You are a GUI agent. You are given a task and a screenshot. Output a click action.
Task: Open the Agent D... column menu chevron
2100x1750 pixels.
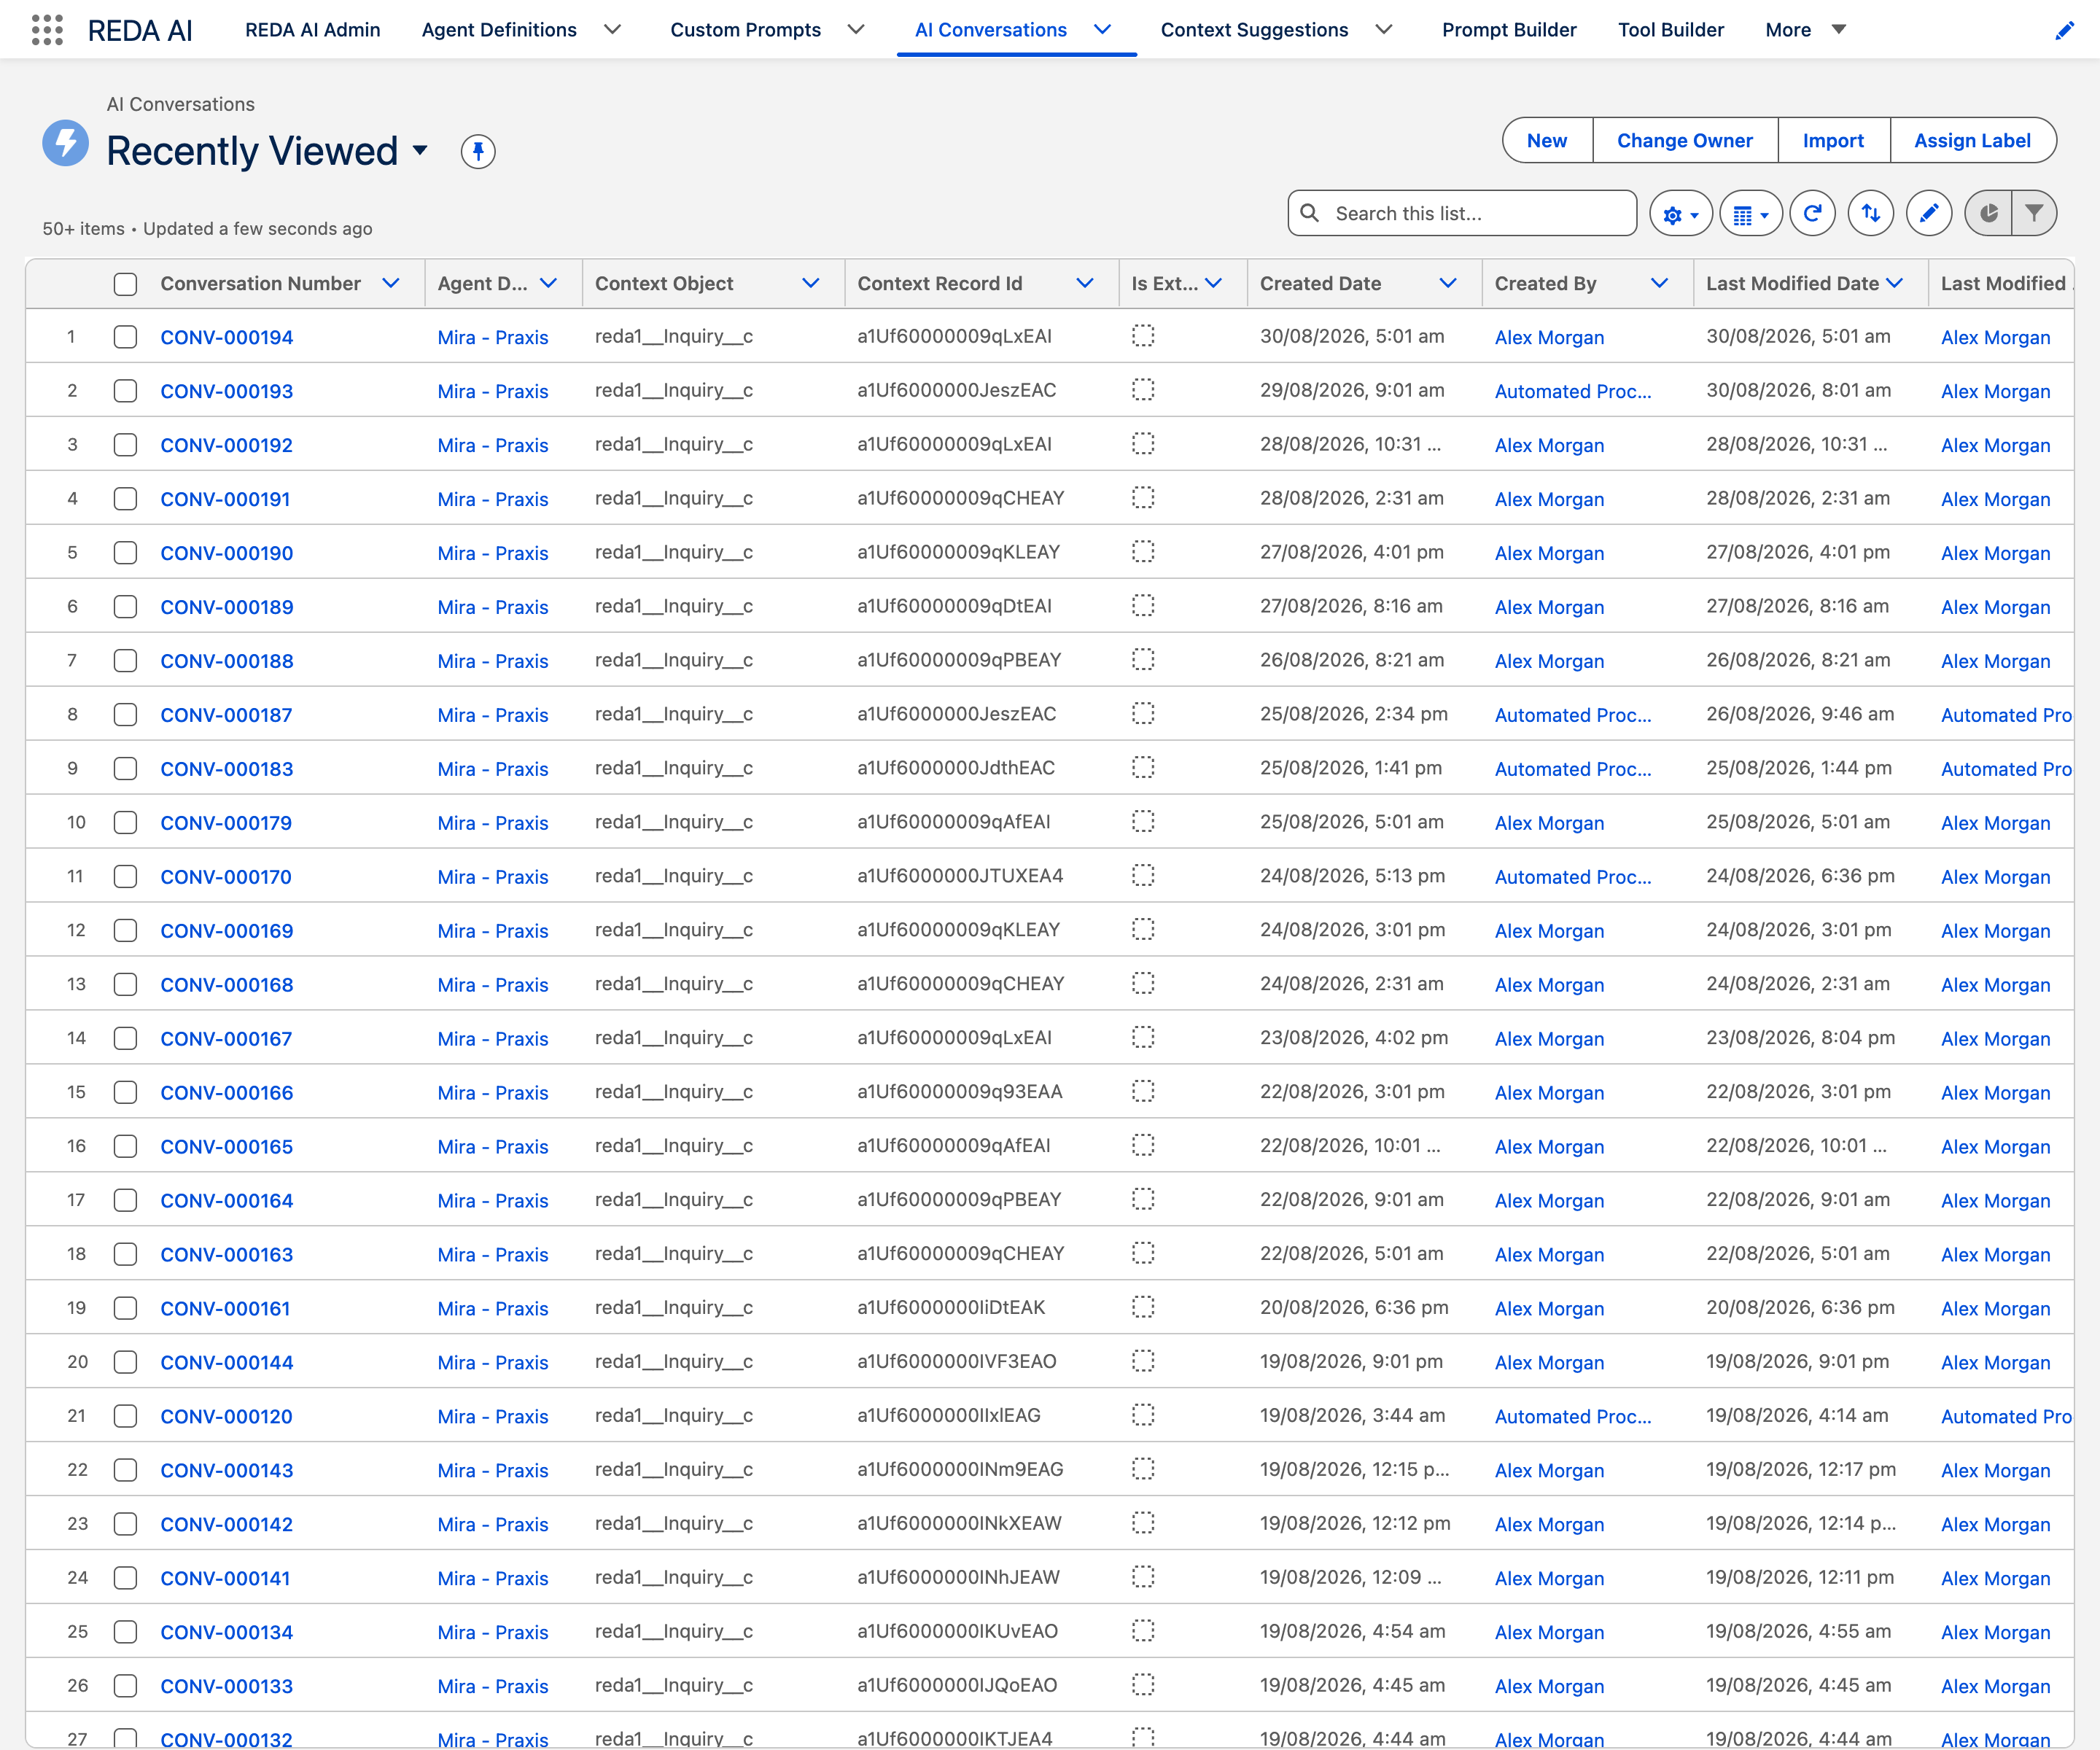point(548,284)
